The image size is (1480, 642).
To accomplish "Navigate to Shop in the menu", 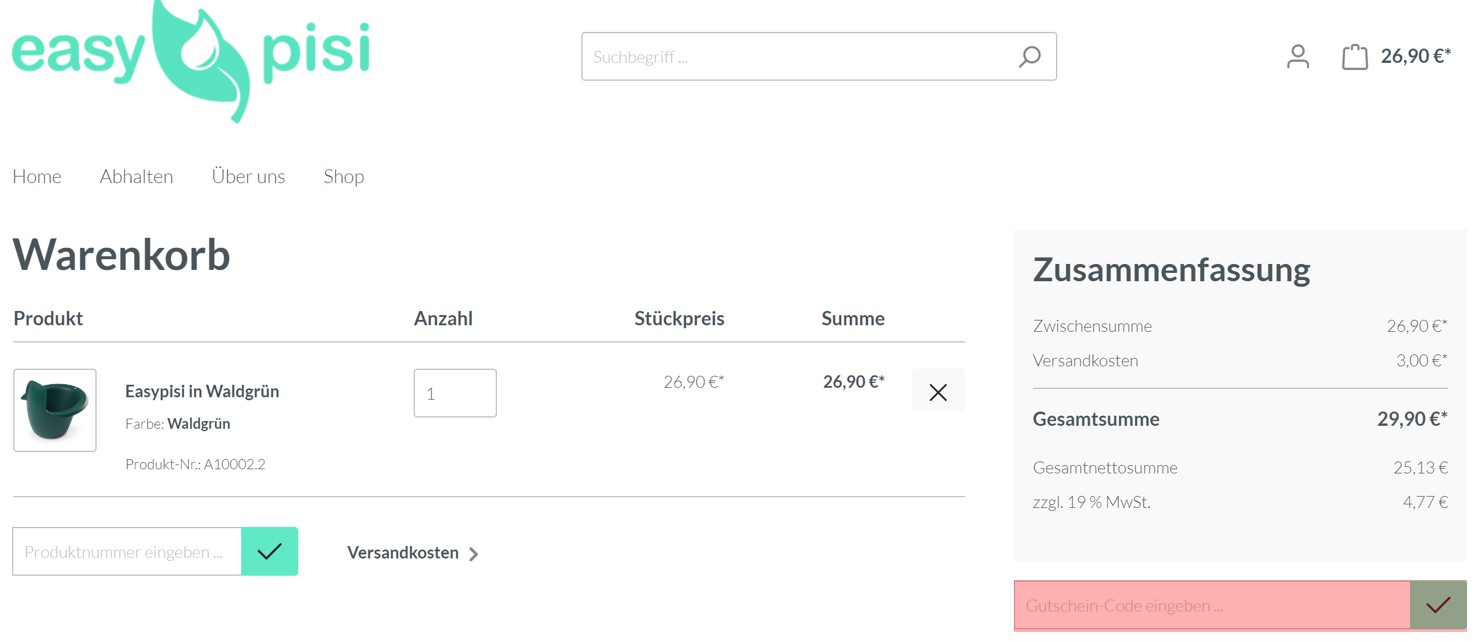I will [x=344, y=176].
